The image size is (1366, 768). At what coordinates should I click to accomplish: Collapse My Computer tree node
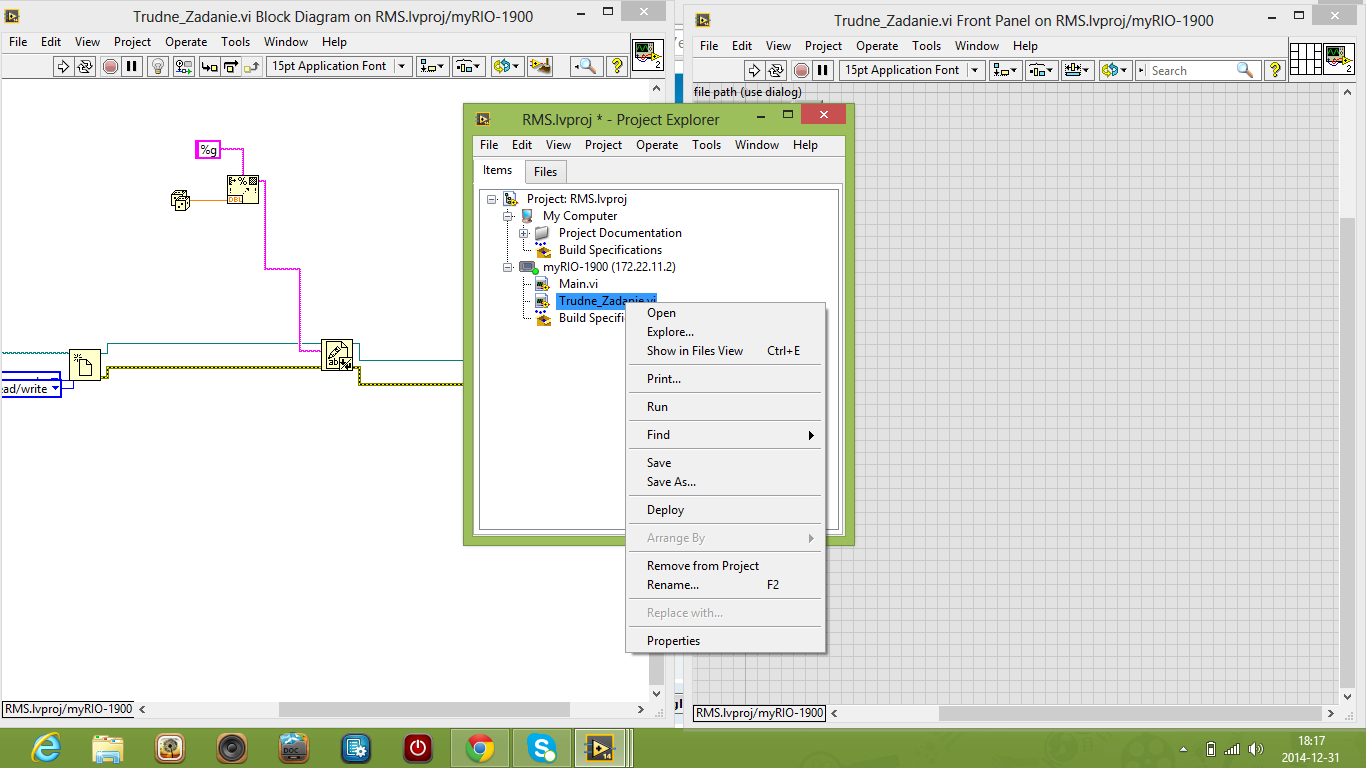click(508, 216)
